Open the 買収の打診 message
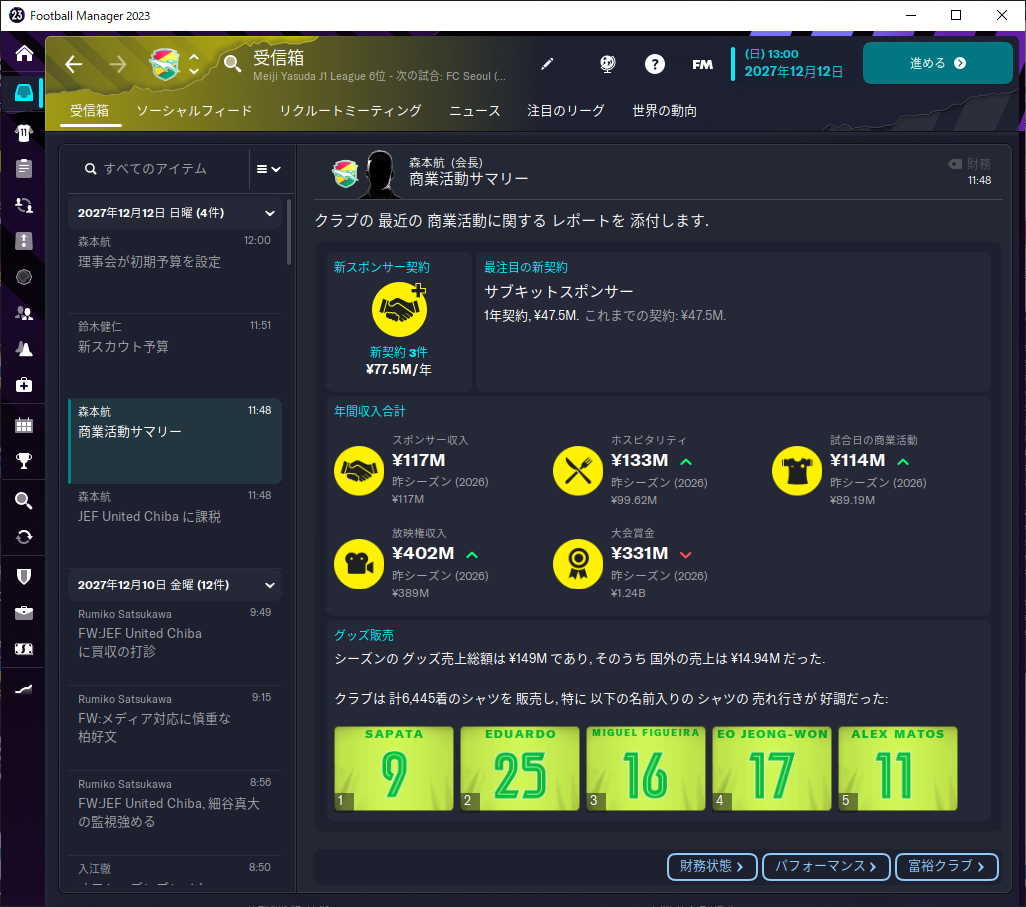Screen dimensions: 1026x907 coord(175,643)
